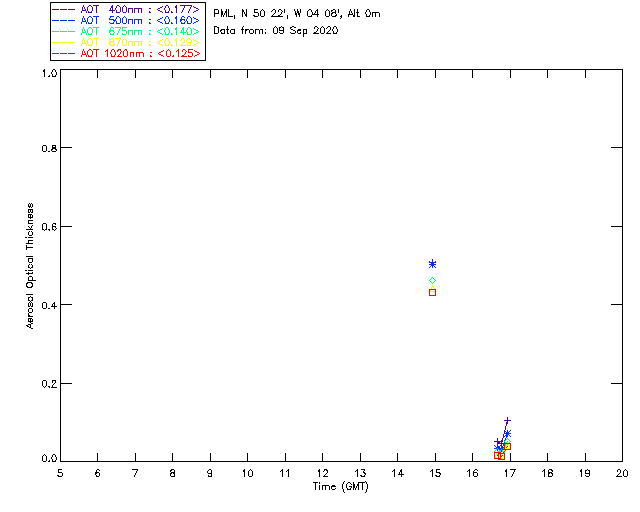Click the x-axis tick label 8
This screenshot has width=640, height=512.
172,473
